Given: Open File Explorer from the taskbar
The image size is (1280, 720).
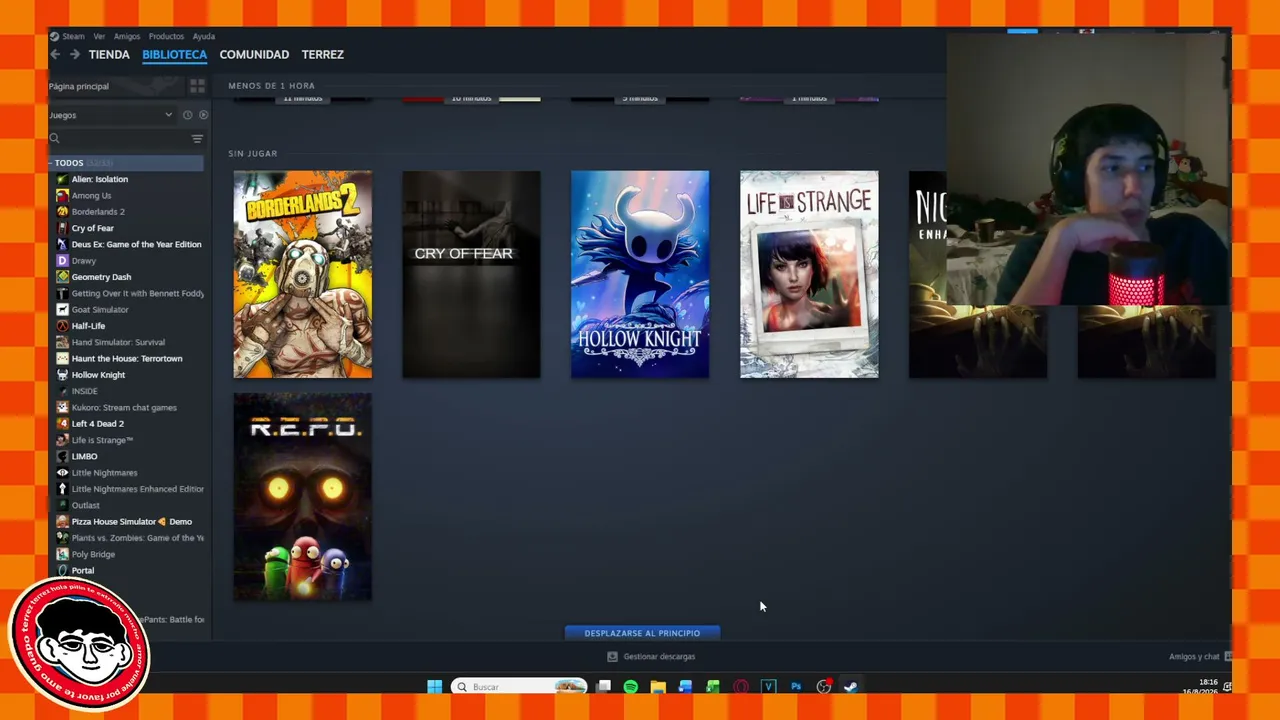Looking at the screenshot, I should [x=658, y=687].
